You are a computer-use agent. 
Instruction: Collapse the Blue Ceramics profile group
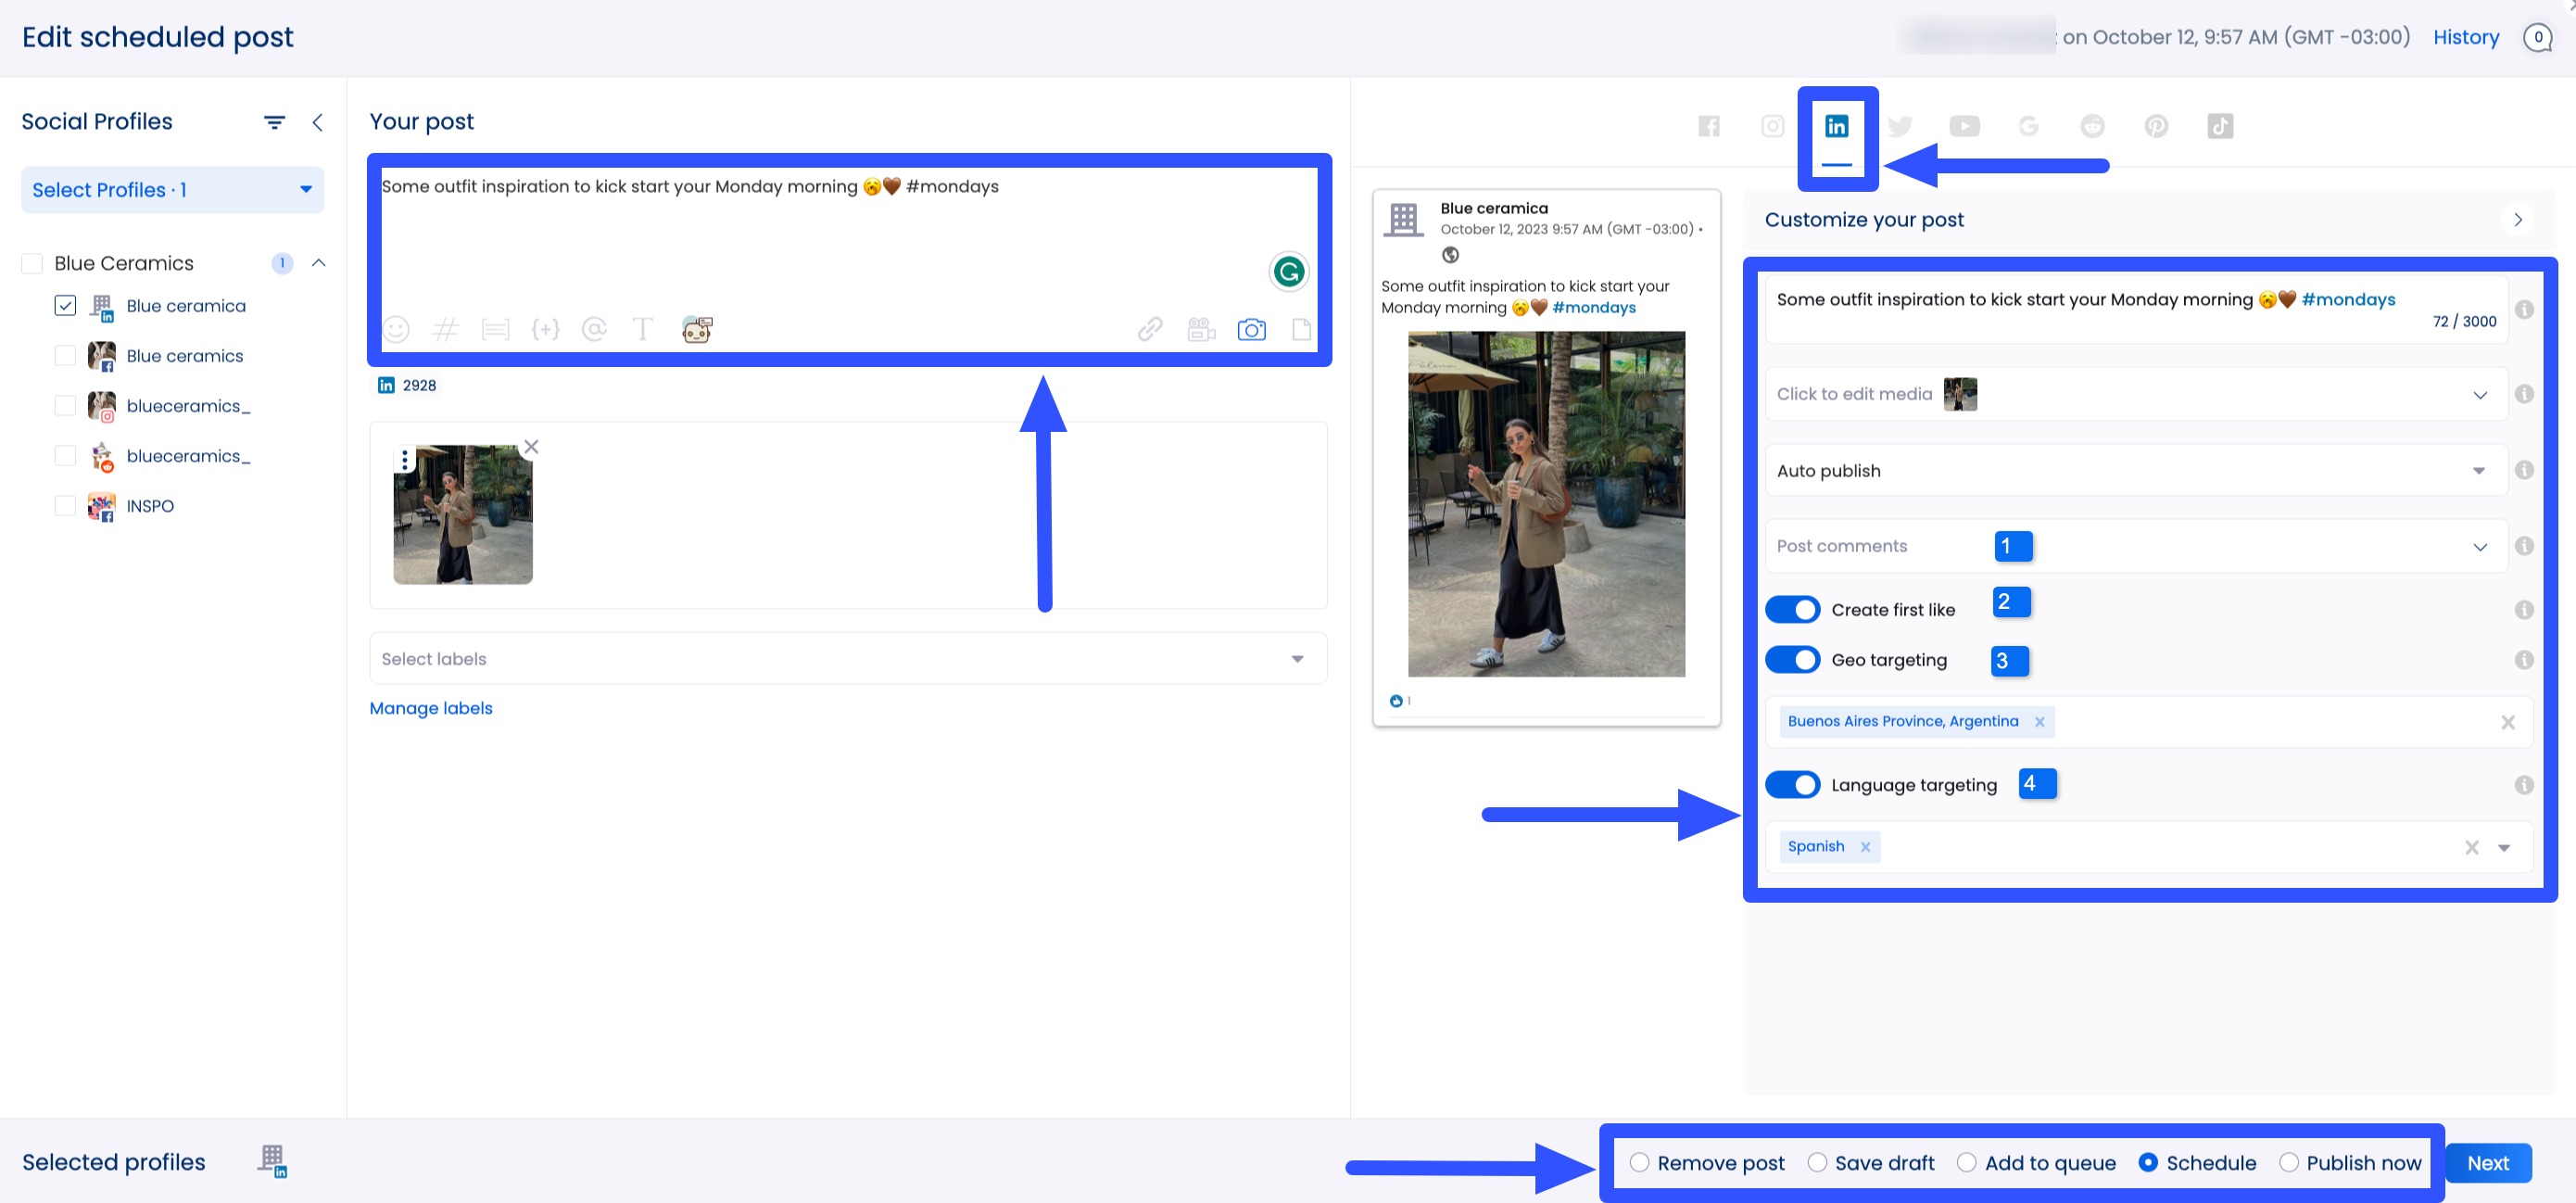tap(319, 263)
